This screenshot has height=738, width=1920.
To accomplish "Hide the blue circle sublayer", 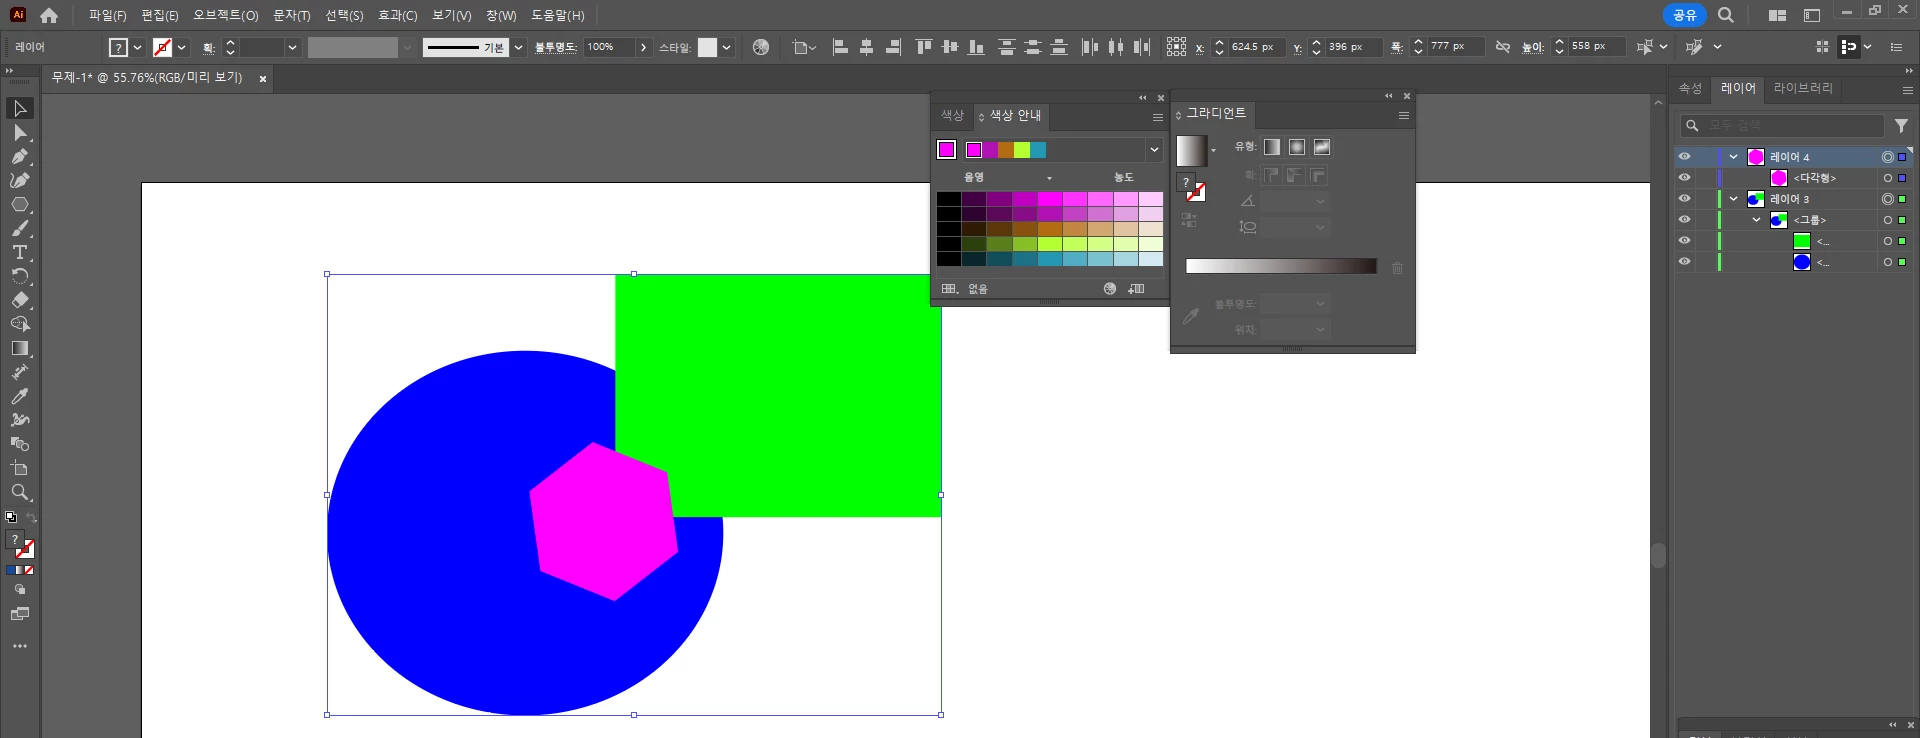I will tap(1684, 262).
